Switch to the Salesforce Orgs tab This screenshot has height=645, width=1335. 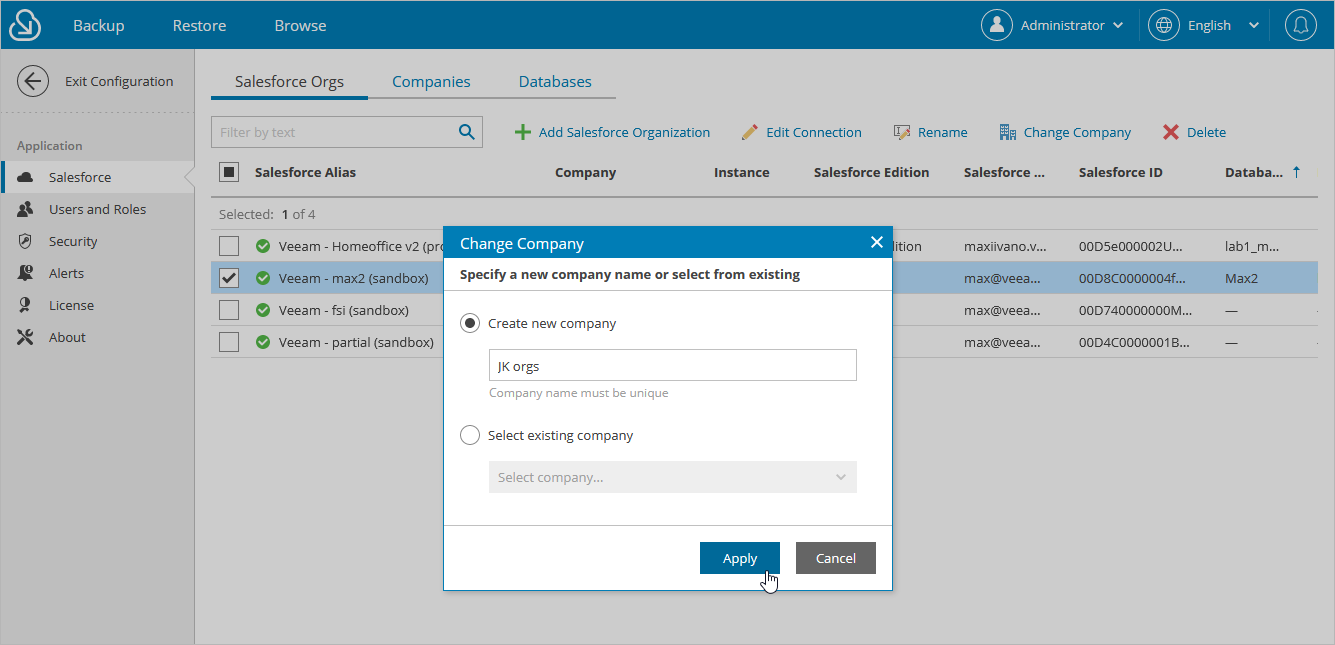coord(289,82)
